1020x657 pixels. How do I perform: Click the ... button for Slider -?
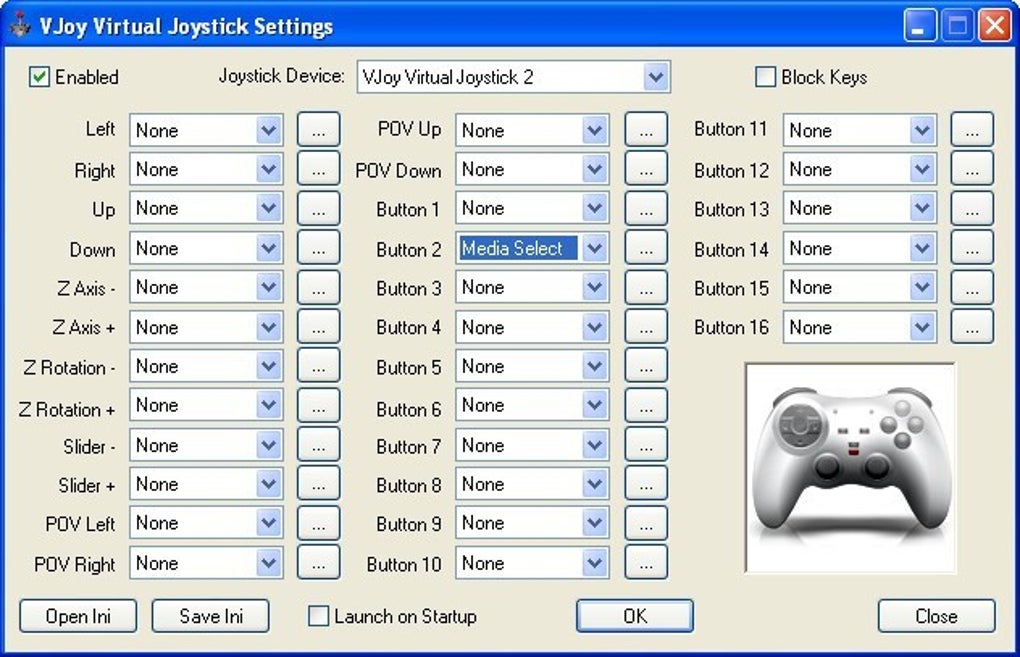pos(319,444)
